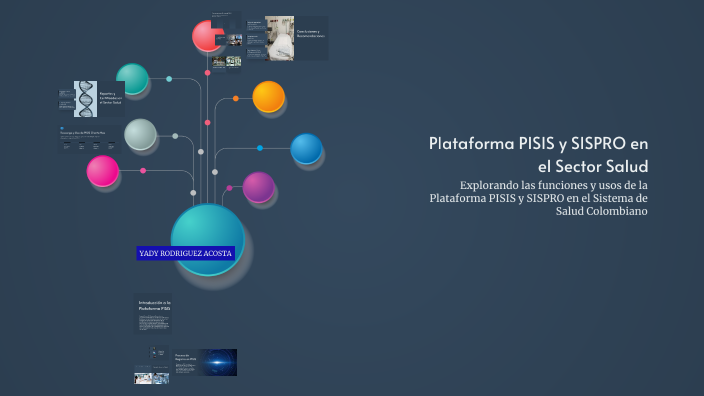Screen dimensions: 704x396
Task: Open the teal small topic circle
Action: (132, 79)
